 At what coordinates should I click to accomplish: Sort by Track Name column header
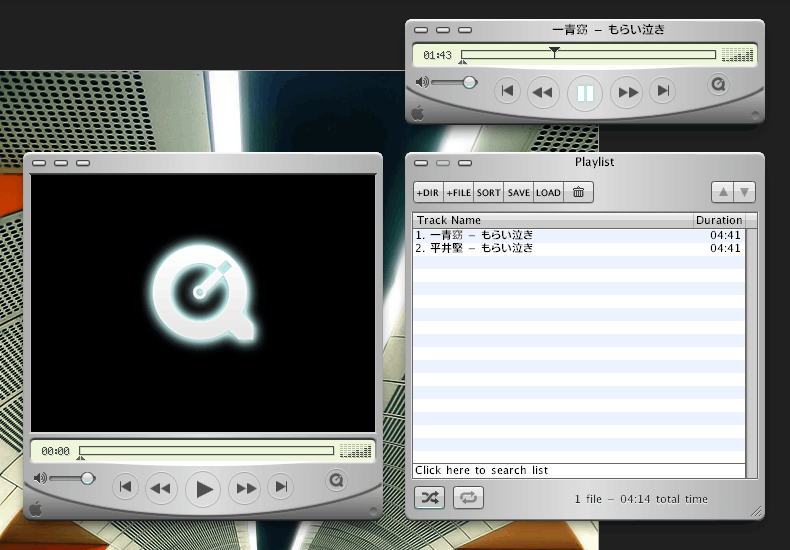[553, 220]
